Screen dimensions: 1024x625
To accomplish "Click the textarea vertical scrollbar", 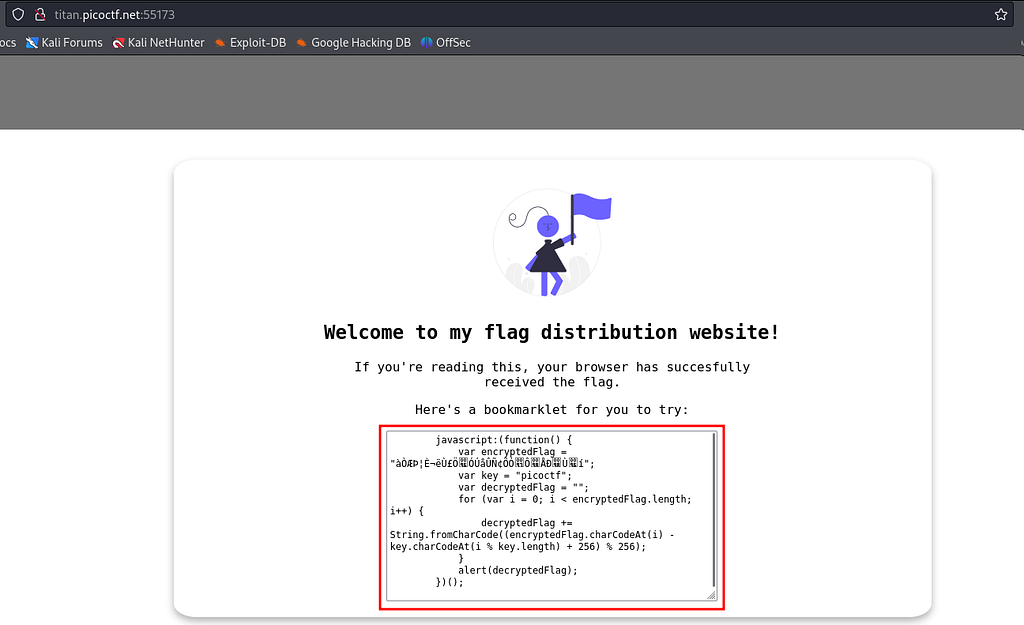I will 714,509.
